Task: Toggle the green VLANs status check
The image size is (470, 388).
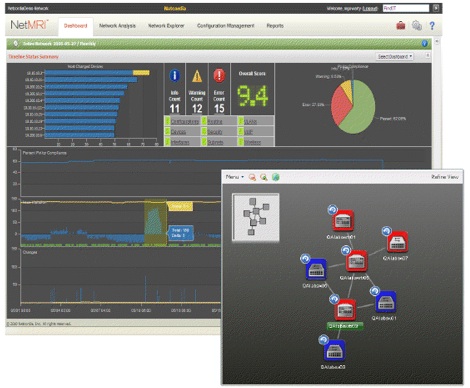Action: [x=241, y=121]
